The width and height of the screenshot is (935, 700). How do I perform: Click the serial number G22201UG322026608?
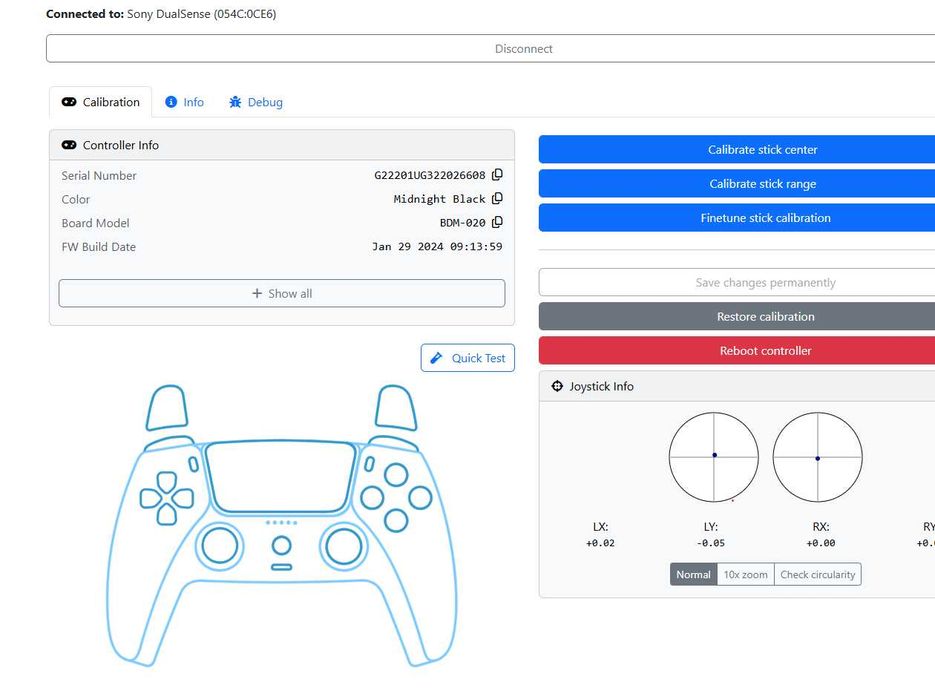tap(429, 175)
